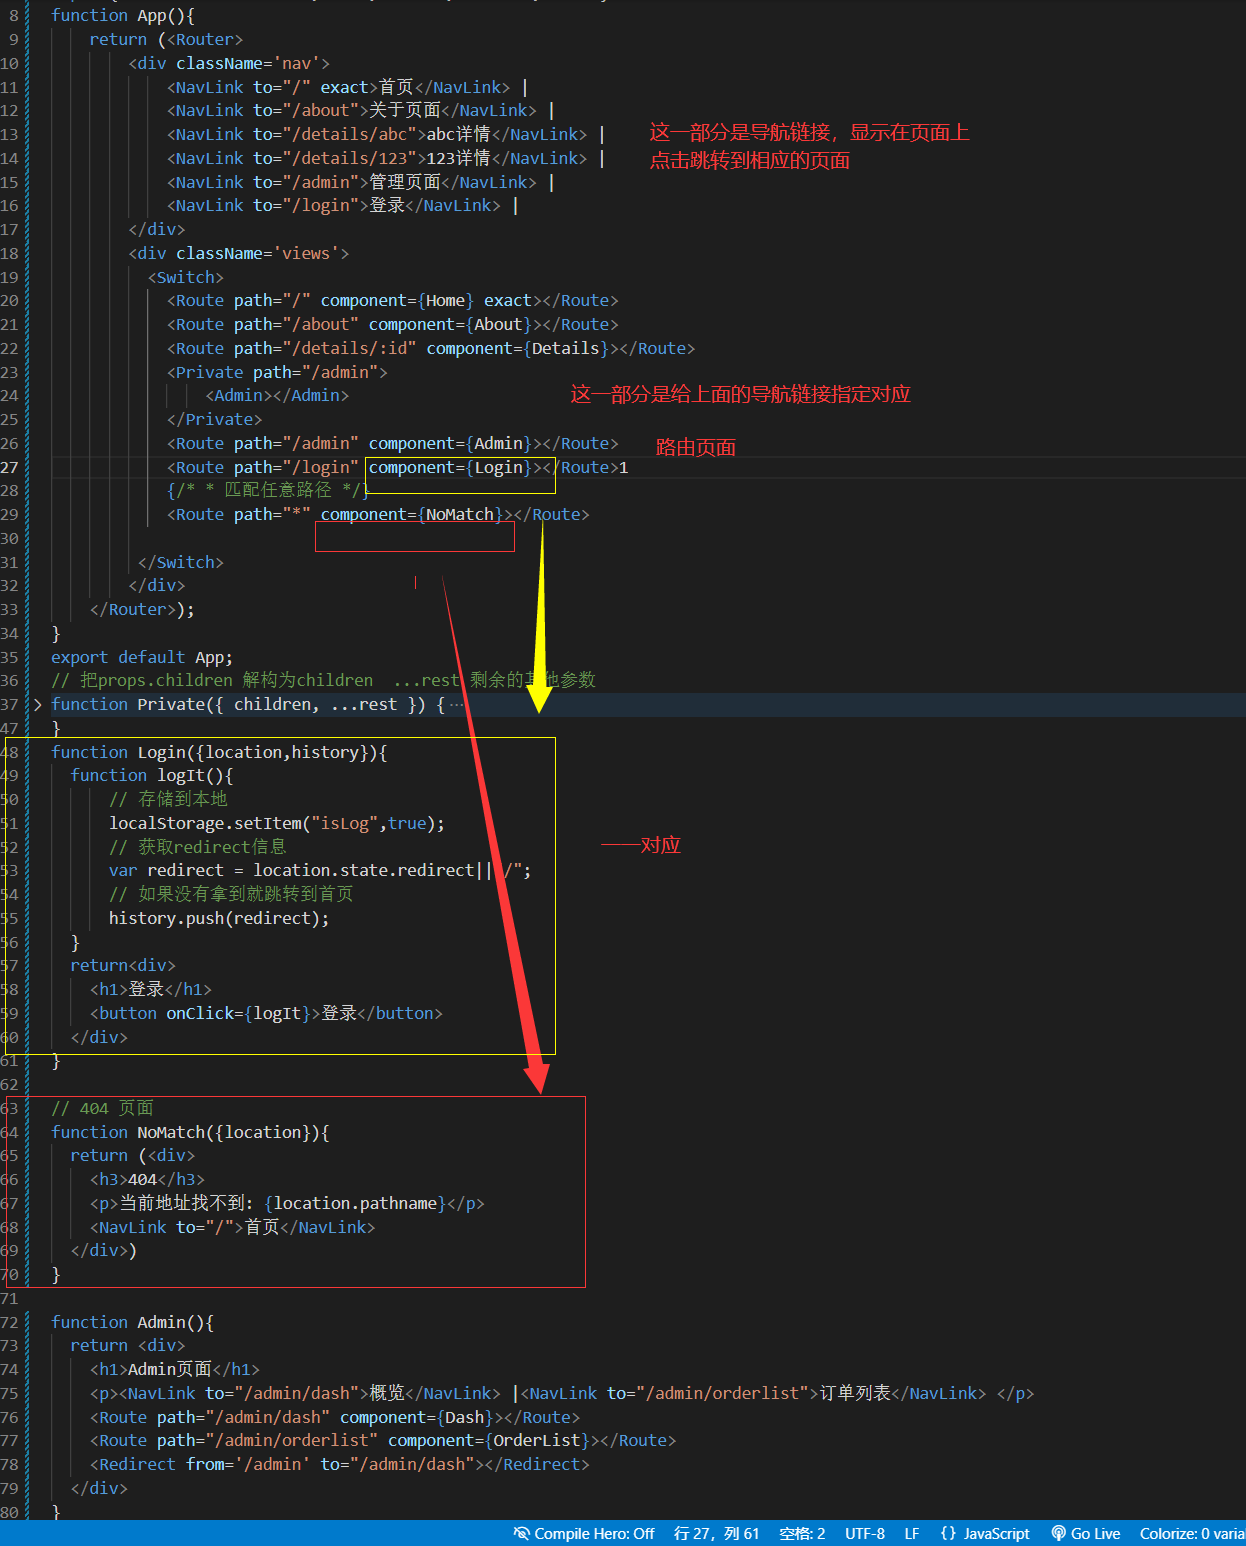Screen dimensions: 1246x1546
Task: Click the className='views' div line
Action: (239, 253)
